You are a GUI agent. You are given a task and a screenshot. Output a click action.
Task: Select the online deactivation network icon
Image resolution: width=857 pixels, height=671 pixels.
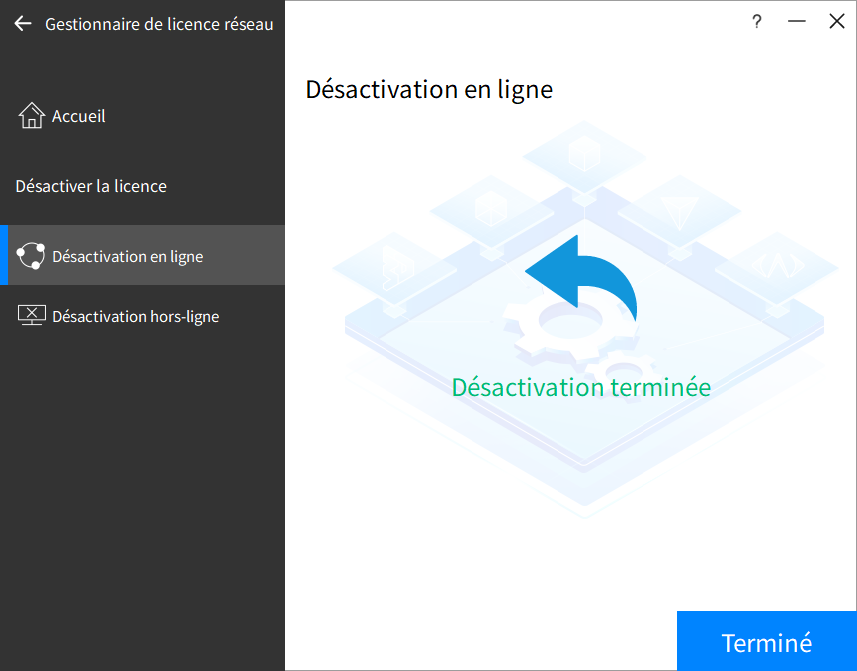tap(31, 256)
